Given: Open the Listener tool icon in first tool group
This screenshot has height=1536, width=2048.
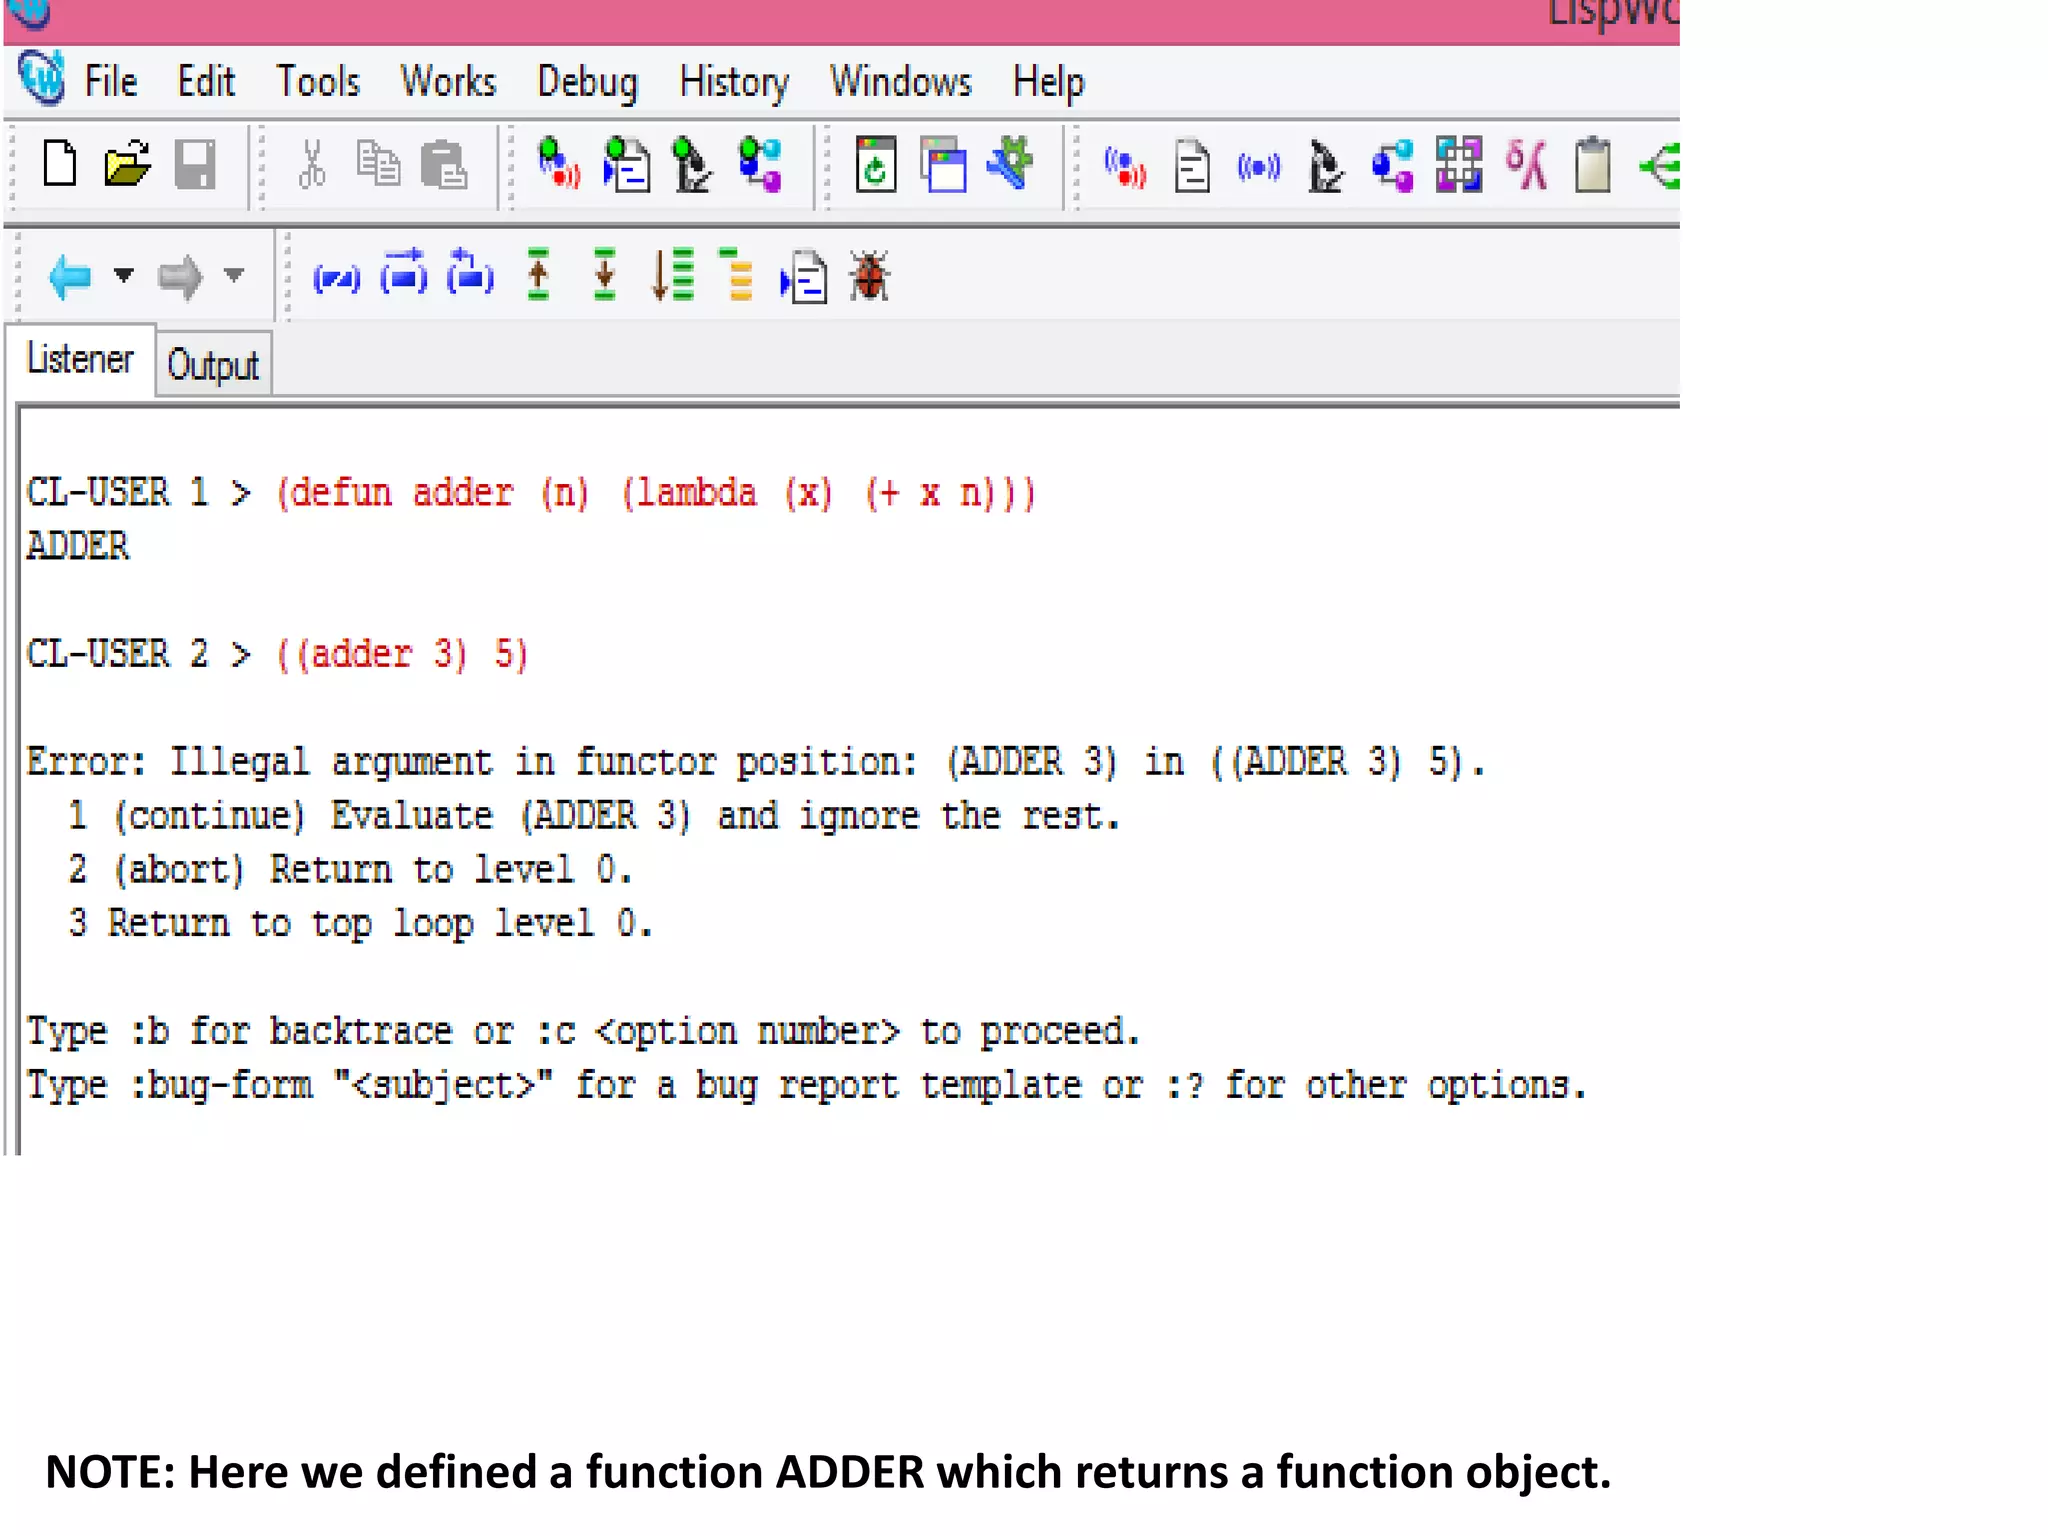Looking at the screenshot, I should click(559, 164).
